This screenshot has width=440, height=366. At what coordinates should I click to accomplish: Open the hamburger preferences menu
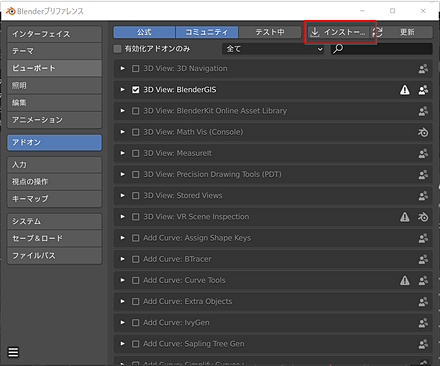(x=13, y=352)
